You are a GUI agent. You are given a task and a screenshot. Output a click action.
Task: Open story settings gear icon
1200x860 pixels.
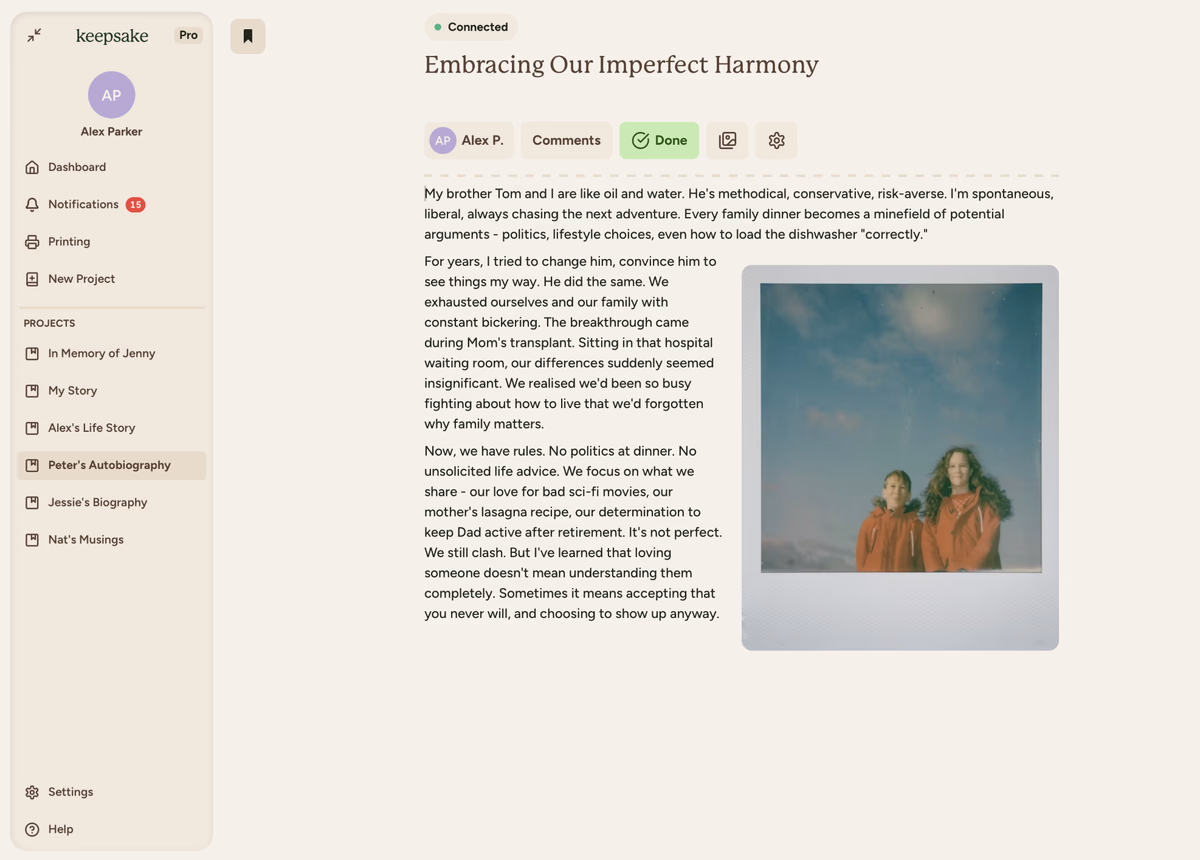tap(776, 140)
